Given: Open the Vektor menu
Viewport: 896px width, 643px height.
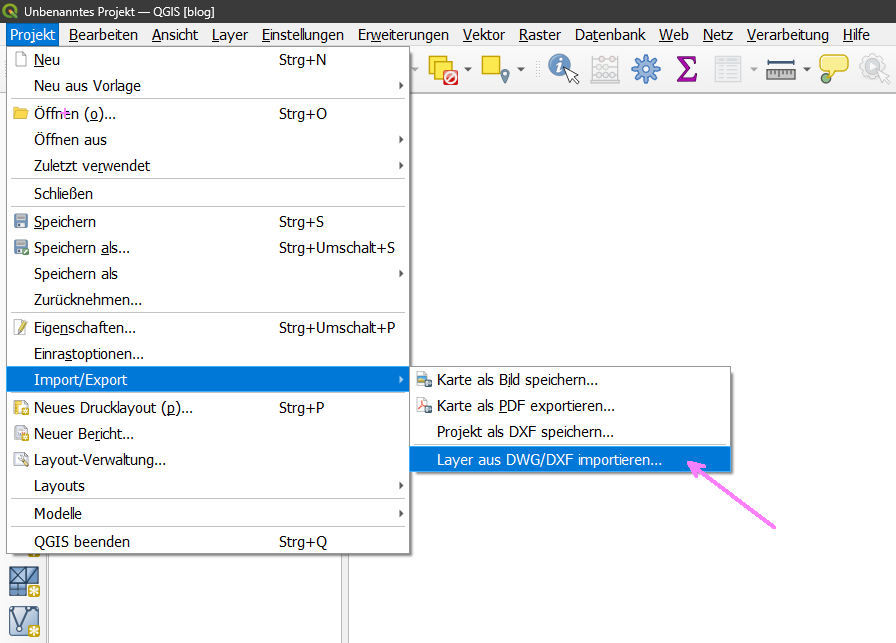Looking at the screenshot, I should 483,34.
